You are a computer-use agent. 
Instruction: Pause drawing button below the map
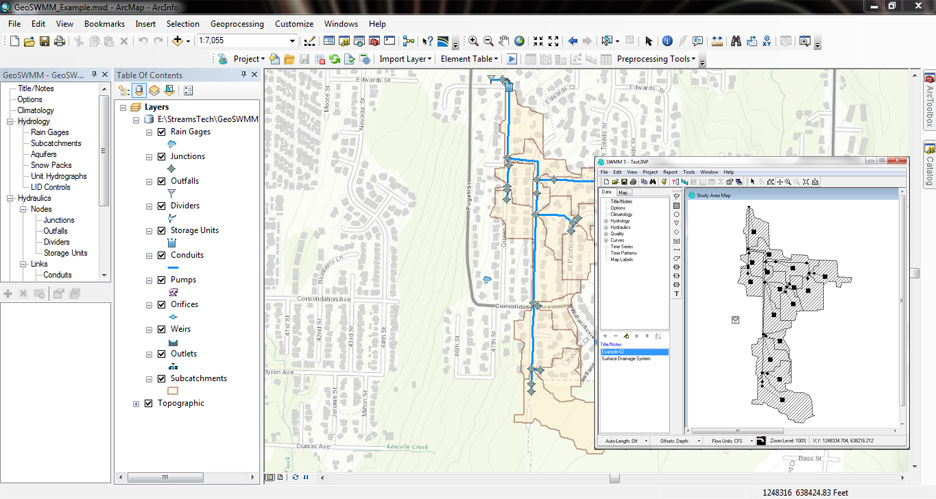coord(306,478)
